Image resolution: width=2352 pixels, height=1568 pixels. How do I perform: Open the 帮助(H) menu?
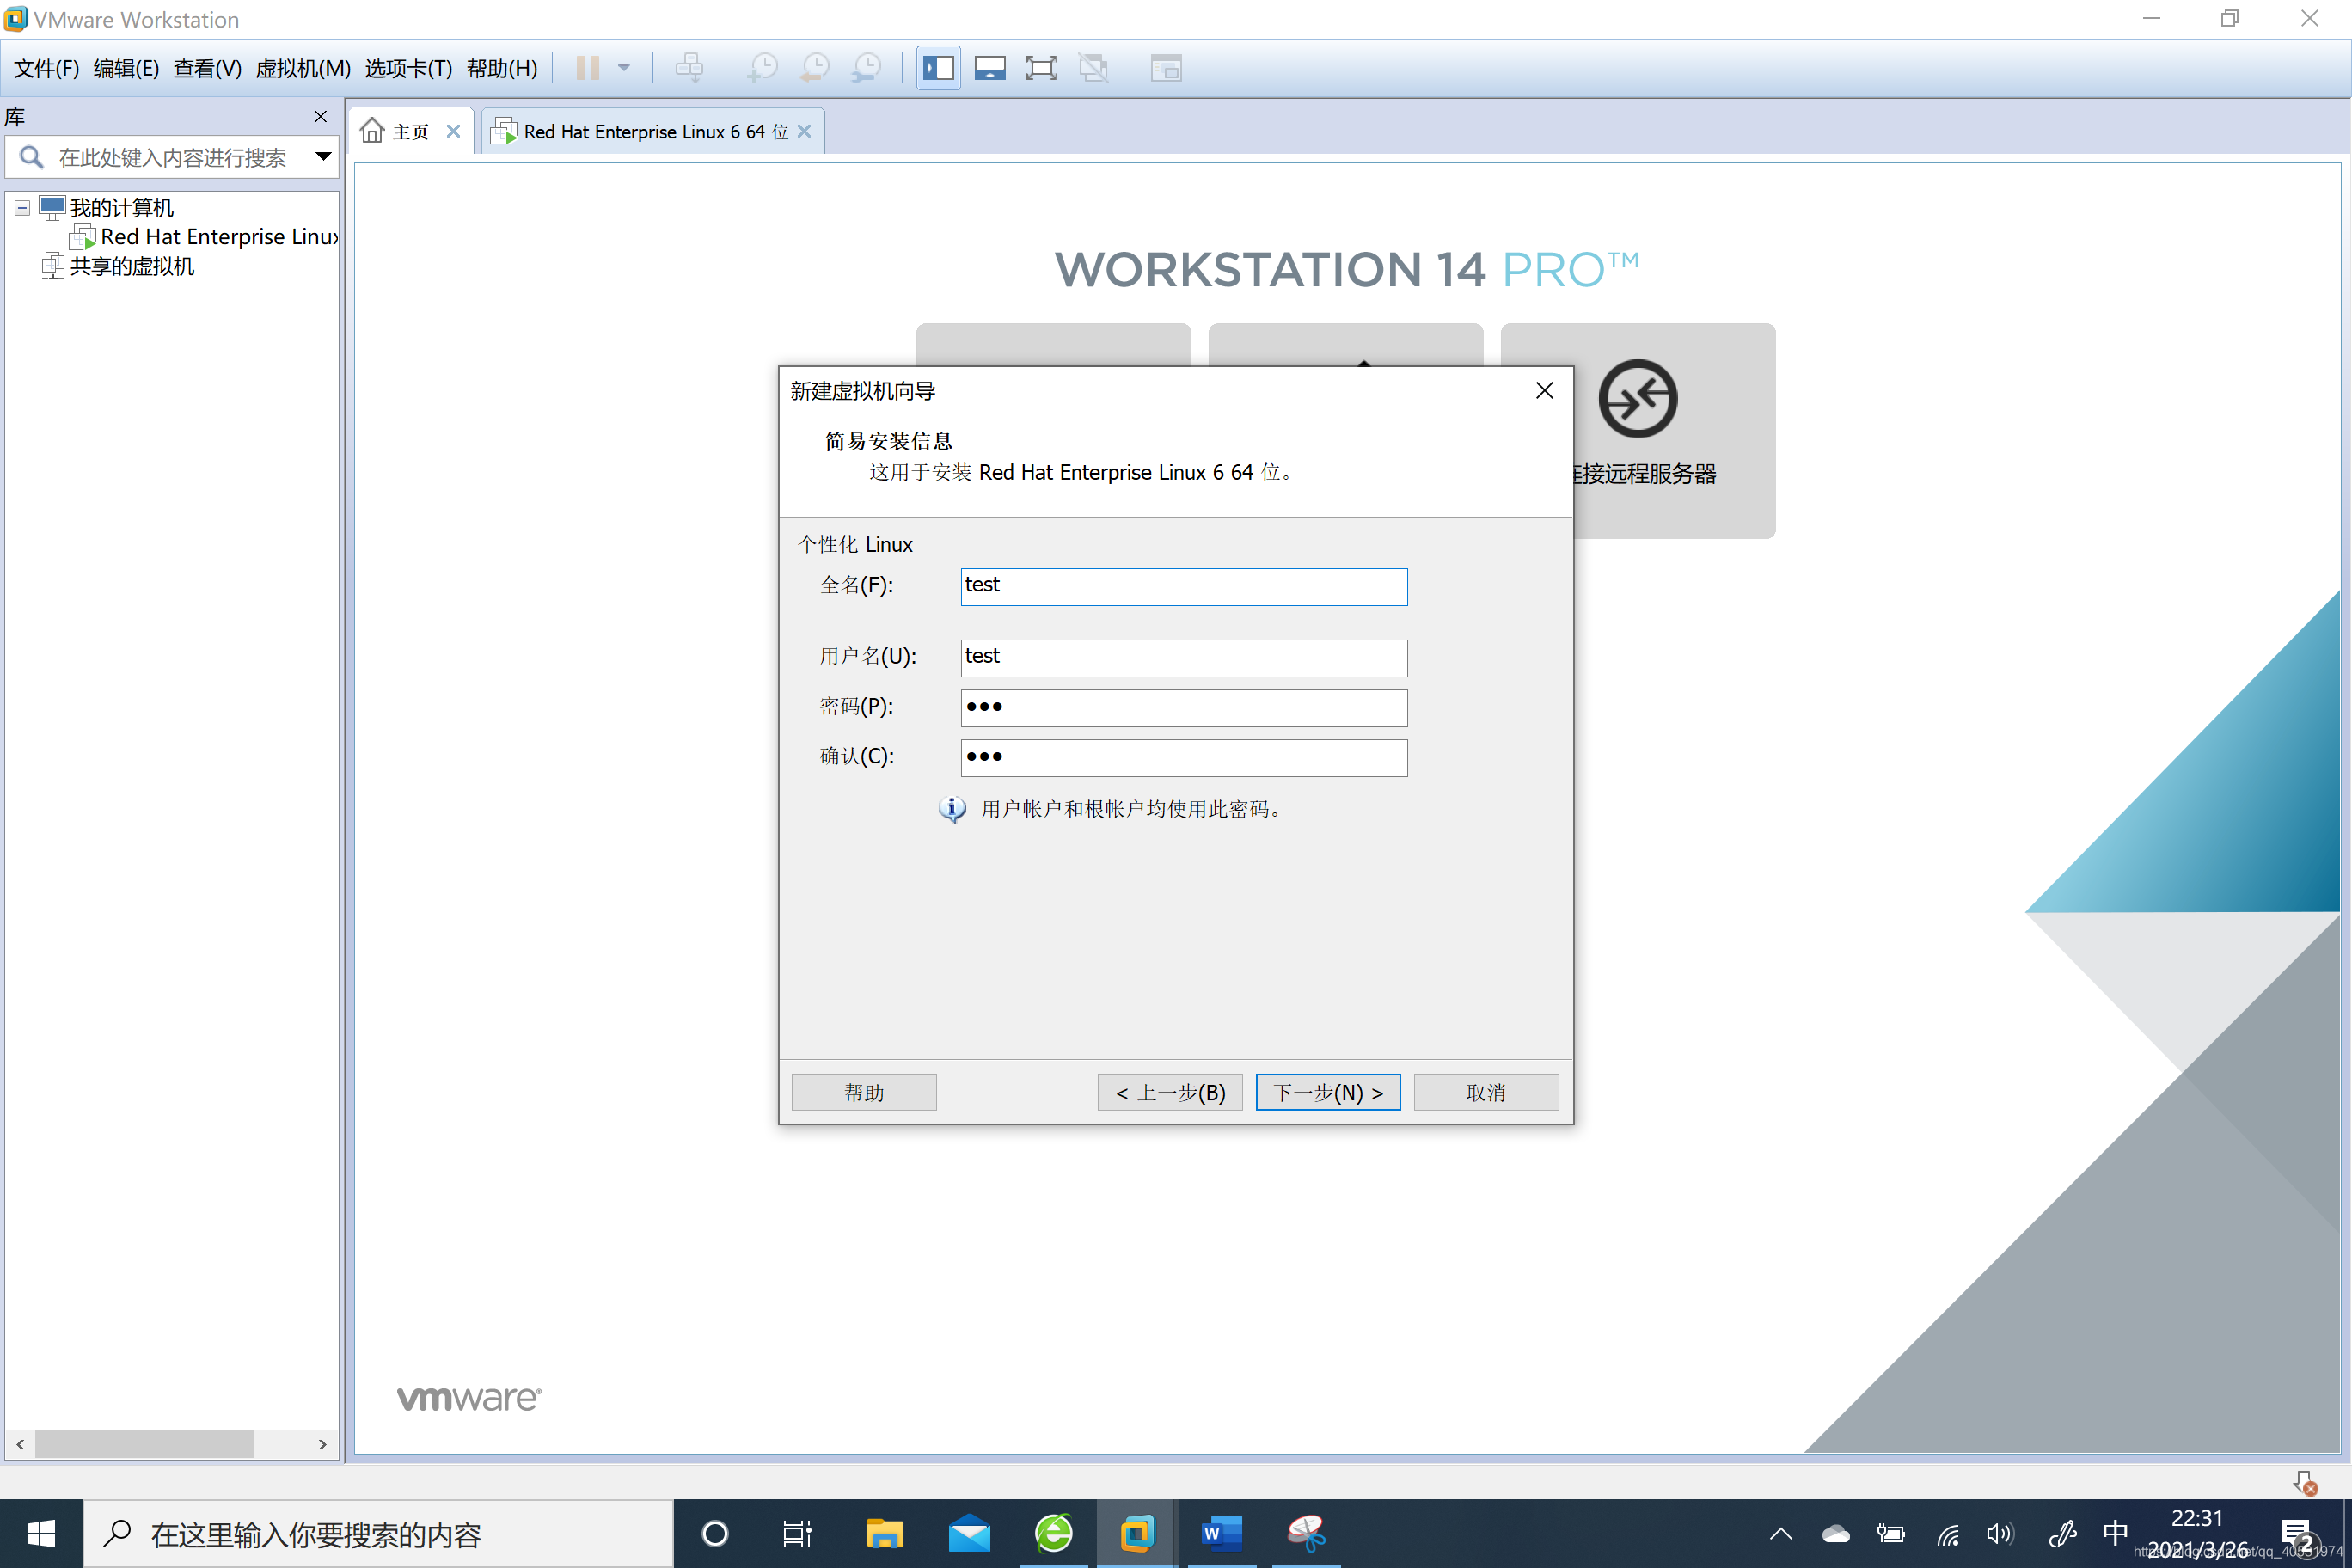[502, 68]
